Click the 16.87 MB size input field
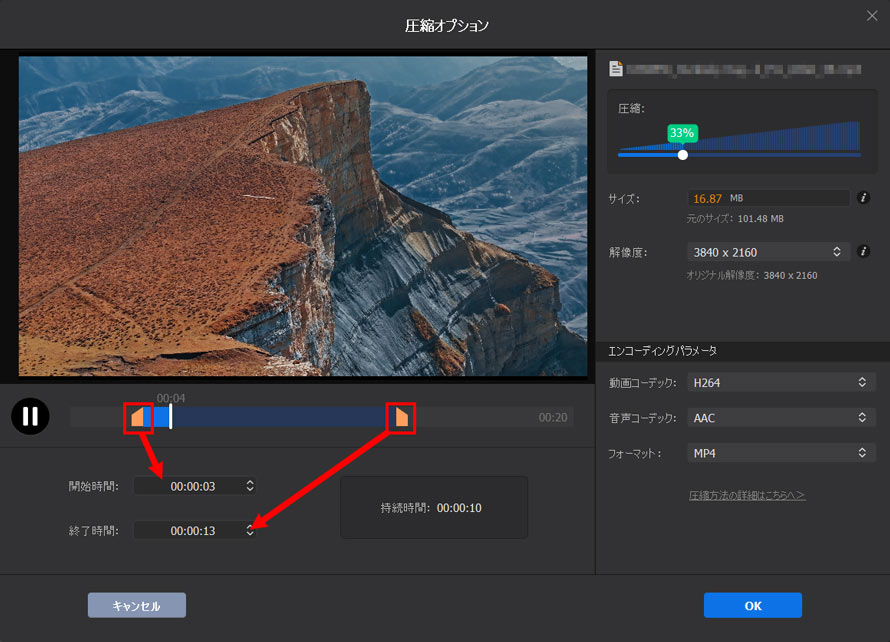This screenshot has height=642, width=890. 767,198
